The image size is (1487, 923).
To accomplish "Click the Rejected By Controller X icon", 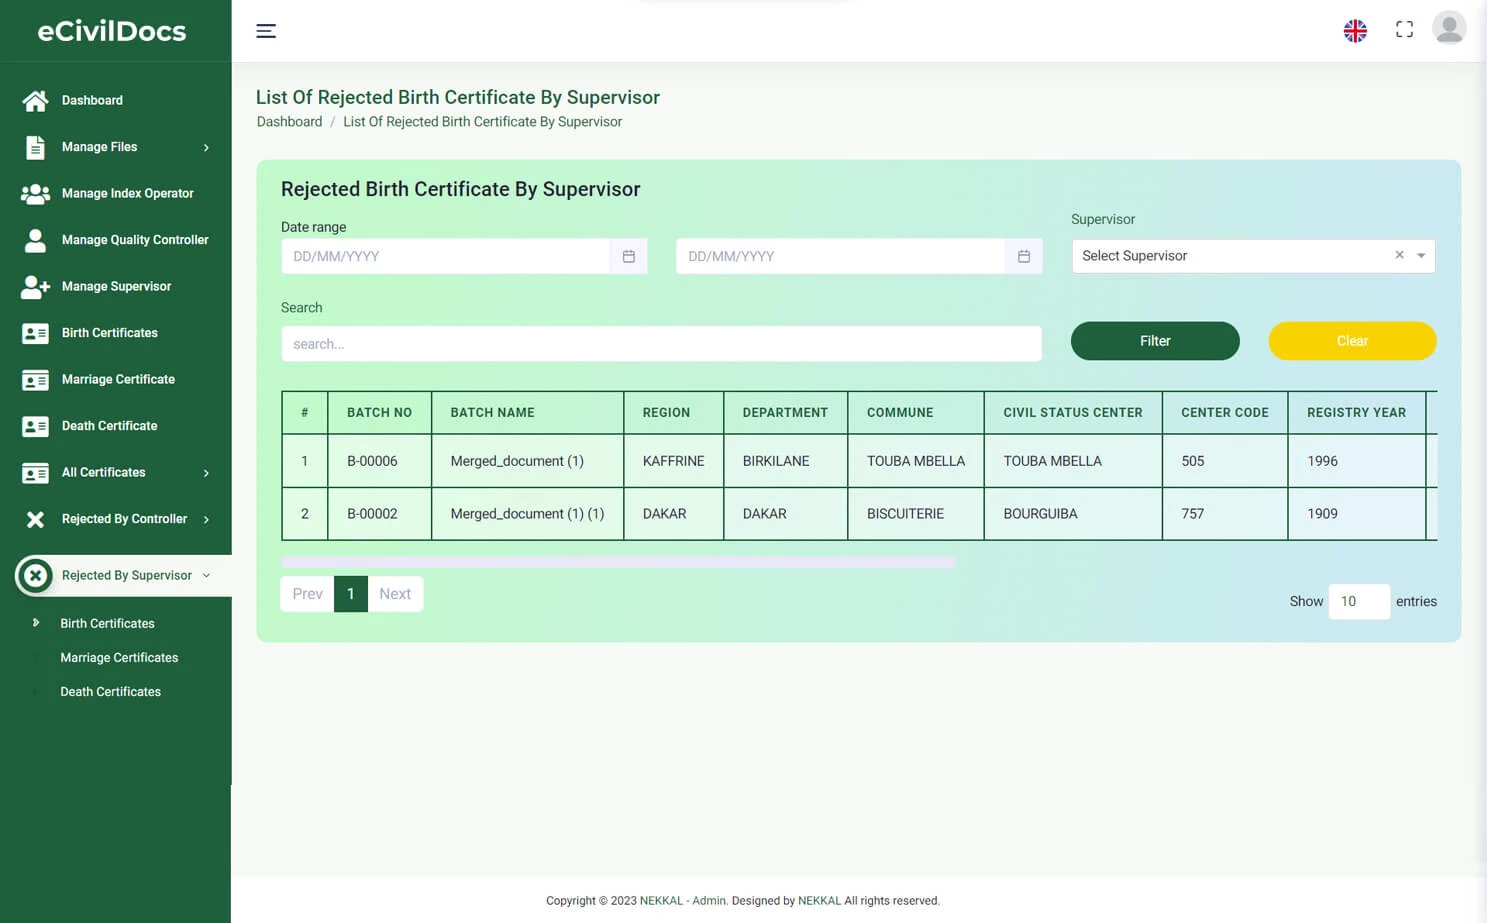I will click(35, 518).
